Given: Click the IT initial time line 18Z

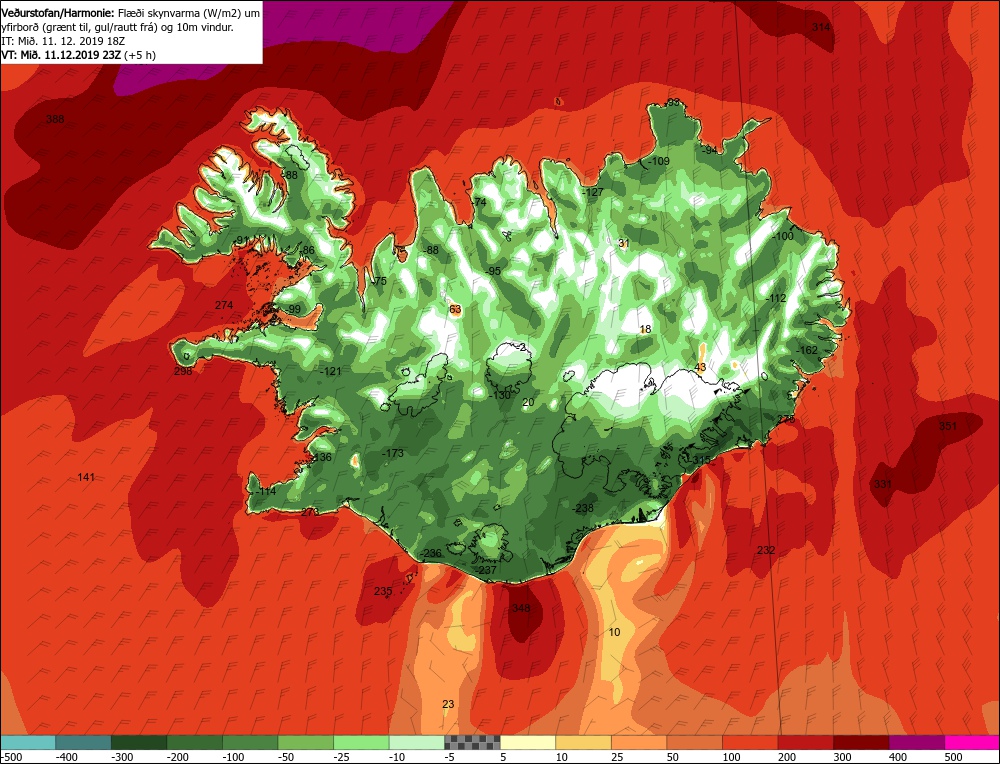Looking at the screenshot, I should click(x=63, y=41).
